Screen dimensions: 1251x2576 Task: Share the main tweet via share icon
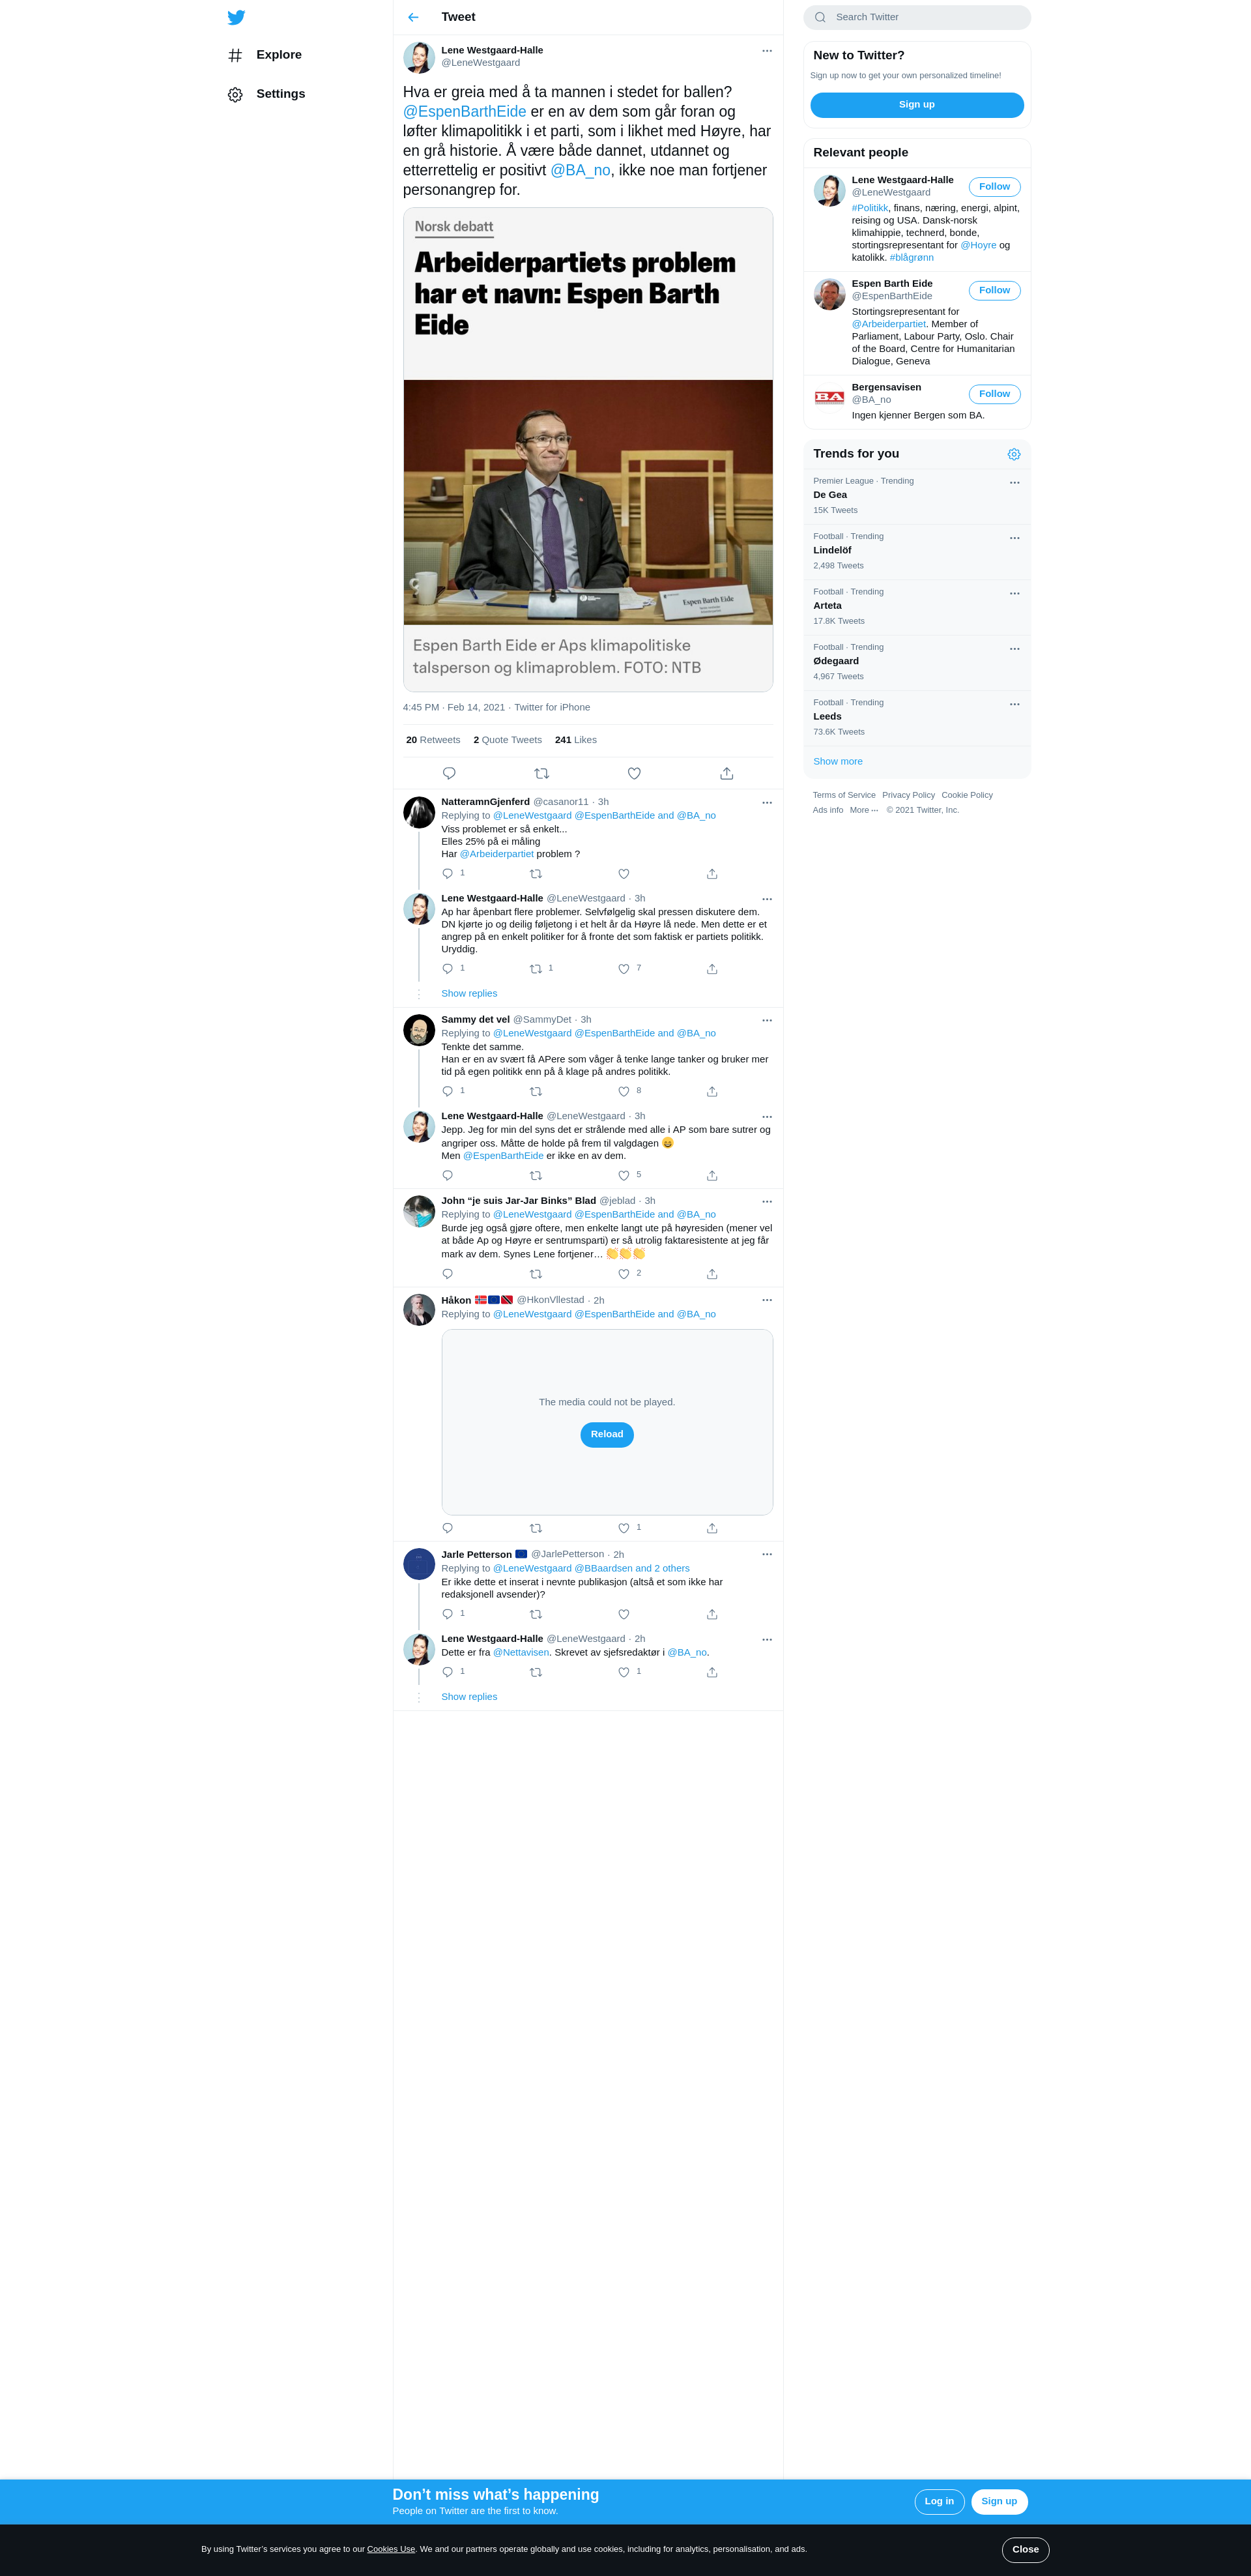click(727, 773)
